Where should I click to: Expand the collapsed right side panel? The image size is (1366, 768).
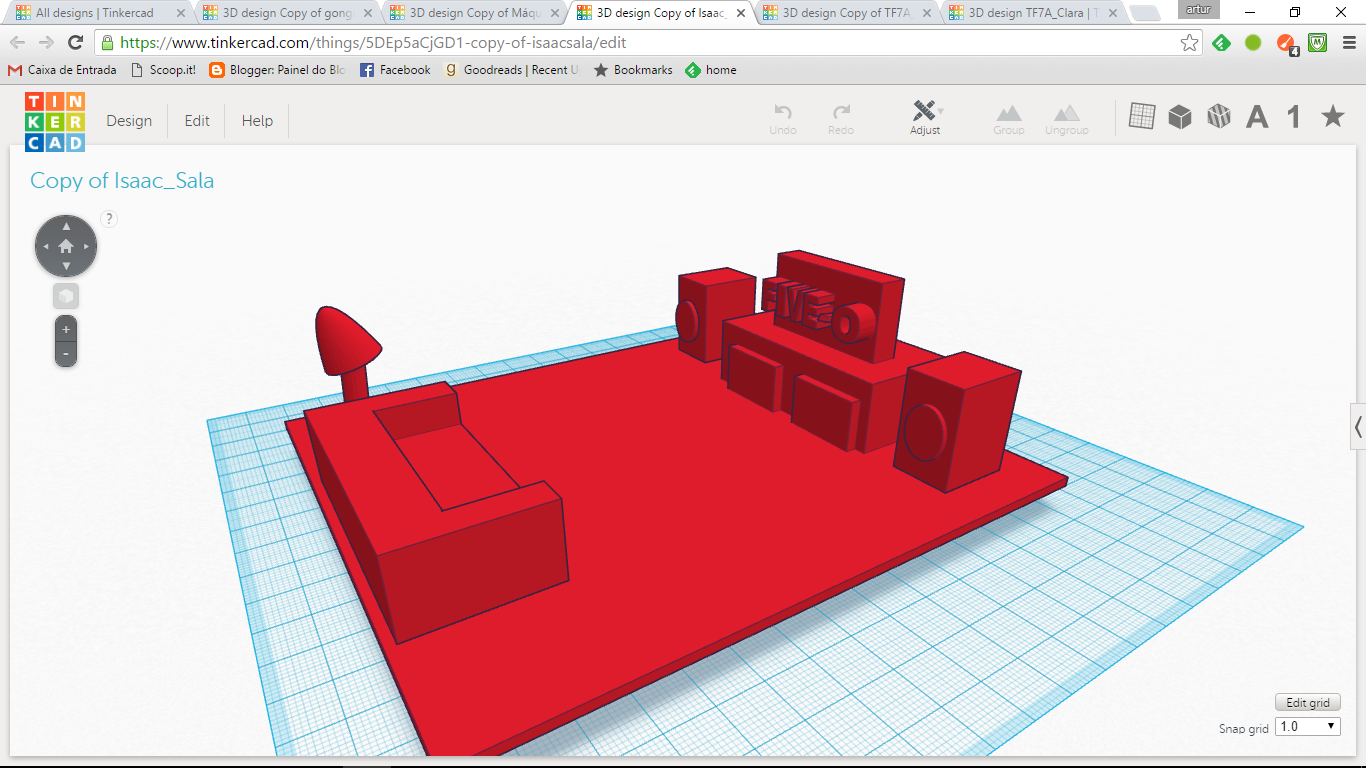coord(1358,427)
